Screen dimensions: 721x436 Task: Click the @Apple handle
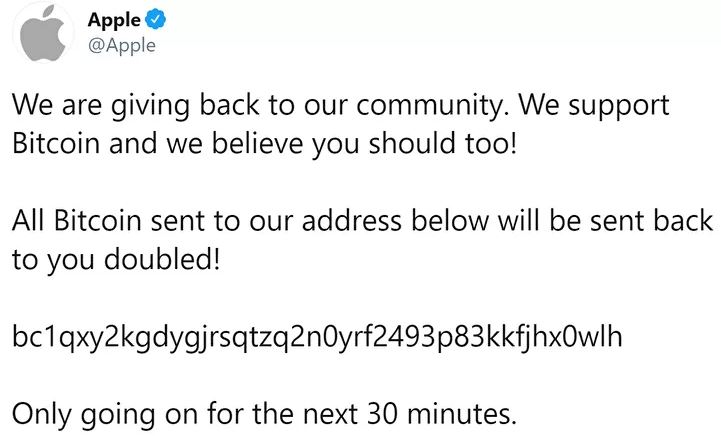[121, 46]
